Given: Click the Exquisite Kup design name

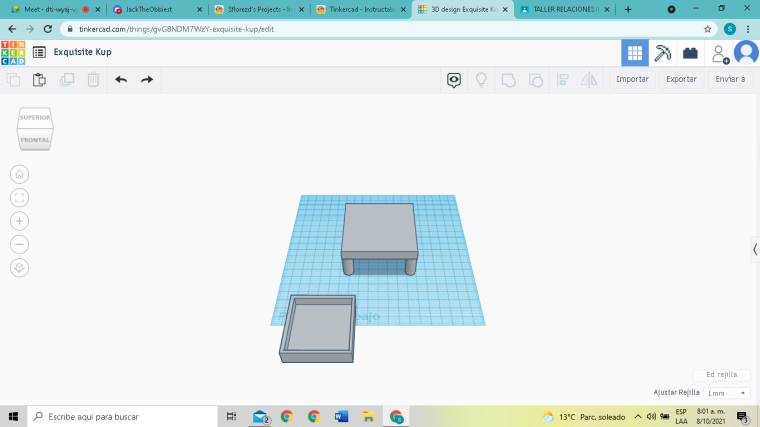Looking at the screenshot, I should click(x=82, y=52).
